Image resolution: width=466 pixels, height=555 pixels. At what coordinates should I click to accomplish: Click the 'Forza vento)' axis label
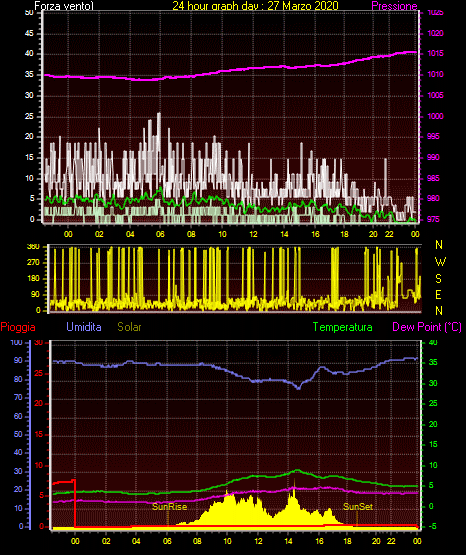(64, 6)
